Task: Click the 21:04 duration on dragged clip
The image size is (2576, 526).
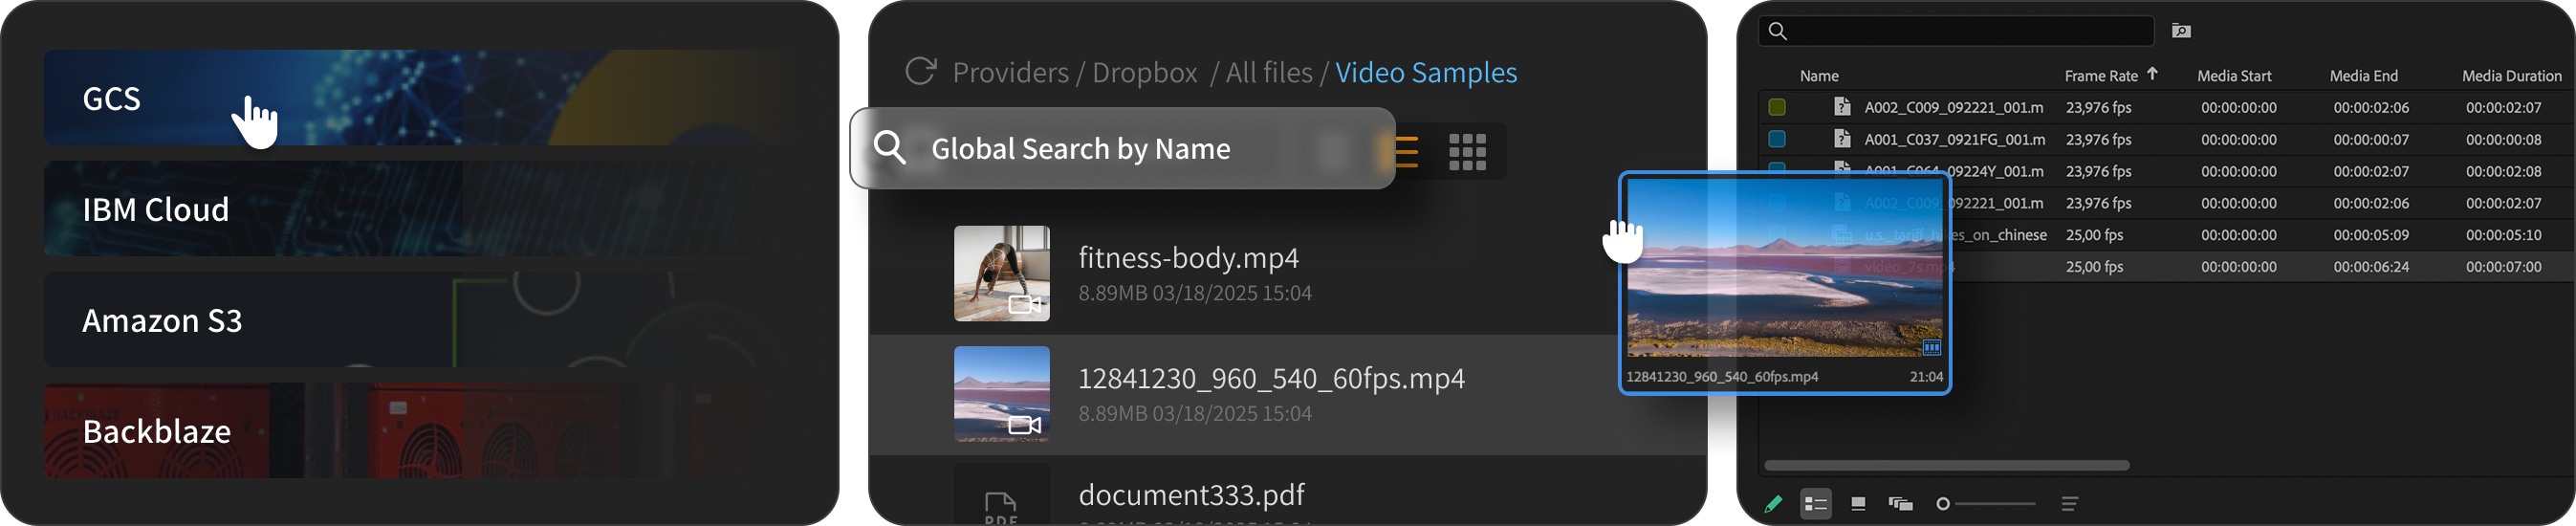Action: coord(1926,377)
